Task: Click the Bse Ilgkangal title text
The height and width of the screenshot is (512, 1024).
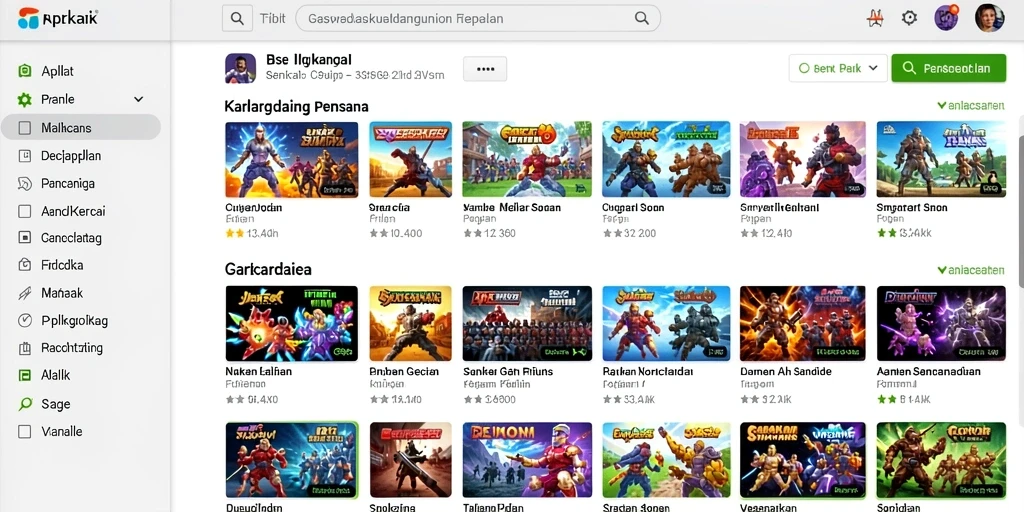Action: click(x=309, y=60)
